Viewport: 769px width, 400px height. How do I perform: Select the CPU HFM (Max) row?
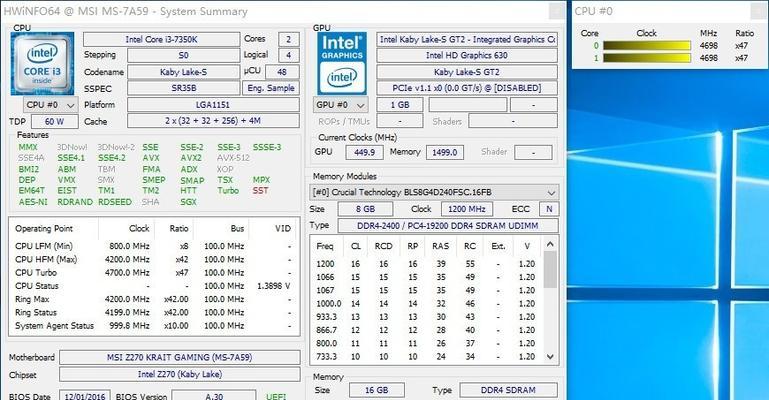(x=154, y=259)
